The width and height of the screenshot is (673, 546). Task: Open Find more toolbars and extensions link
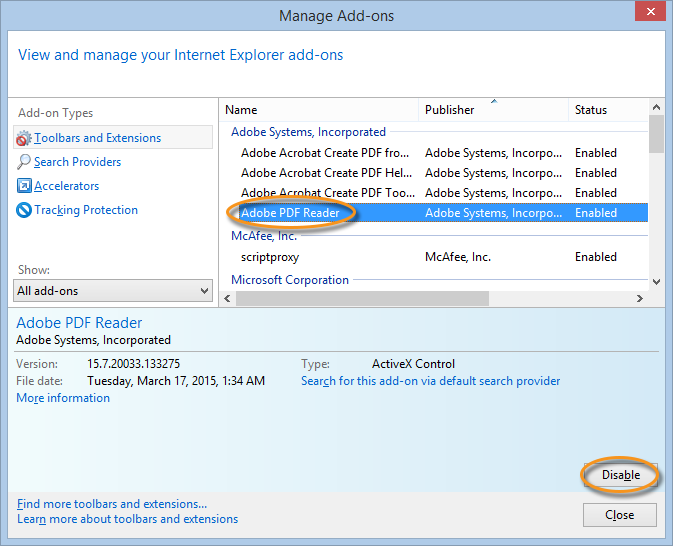pyautogui.click(x=112, y=504)
